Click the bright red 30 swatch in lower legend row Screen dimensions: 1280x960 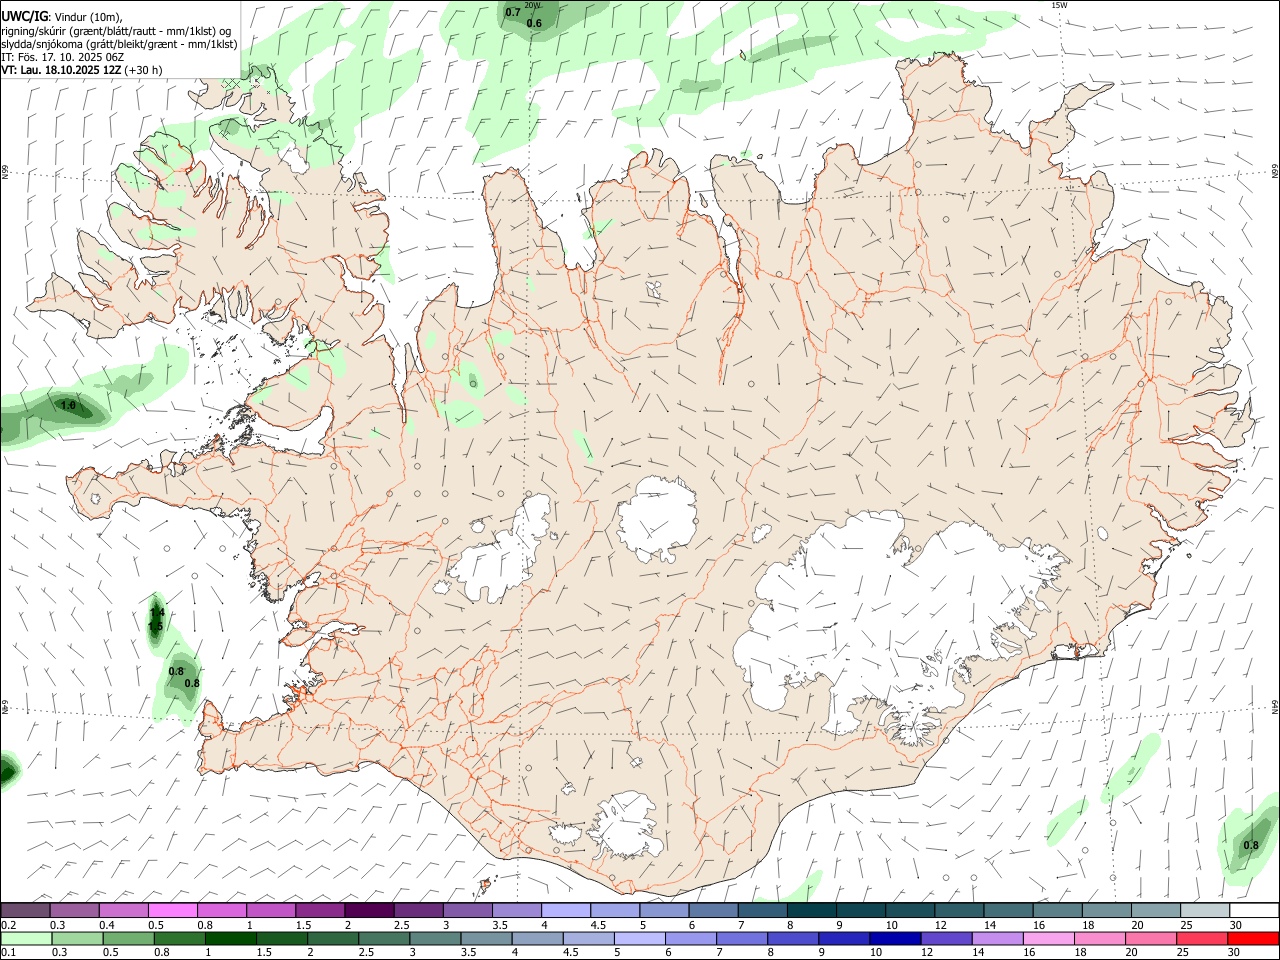(x=1254, y=939)
